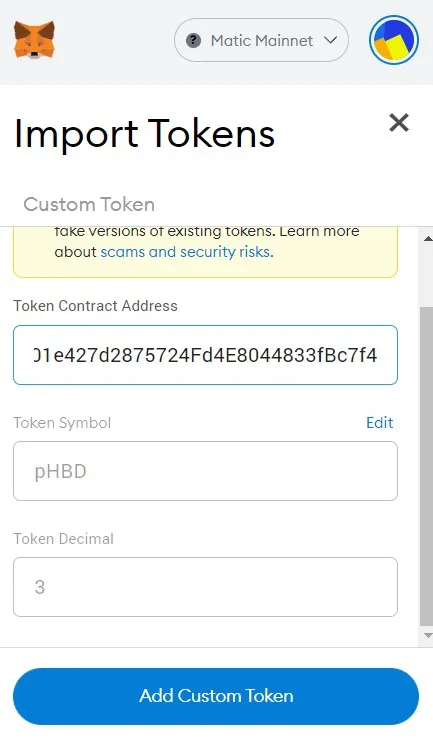Open the account menu via the identicon avatar
This screenshot has height=743, width=433.
pos(394,40)
